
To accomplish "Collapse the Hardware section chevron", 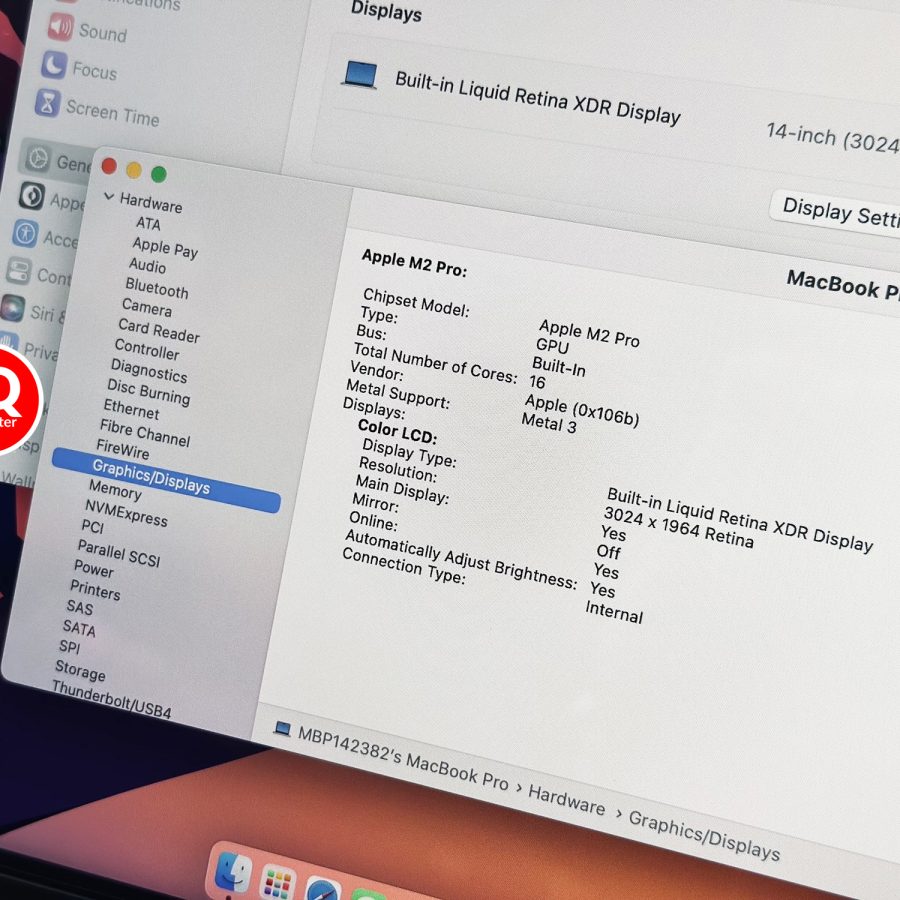I will click(x=109, y=197).
